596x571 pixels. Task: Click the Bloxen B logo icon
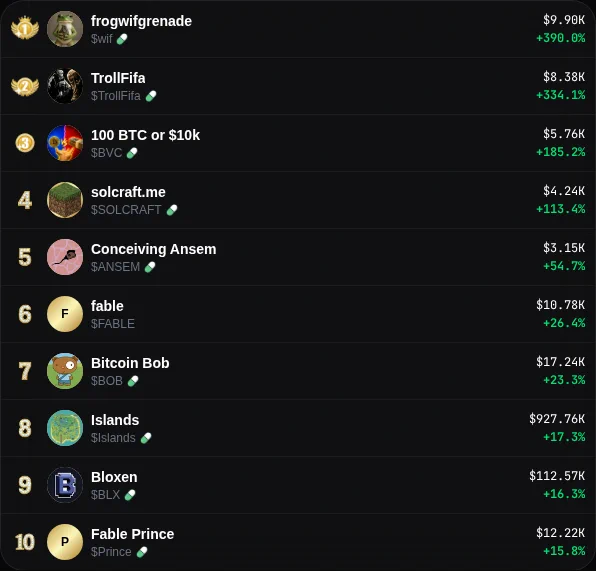point(65,485)
